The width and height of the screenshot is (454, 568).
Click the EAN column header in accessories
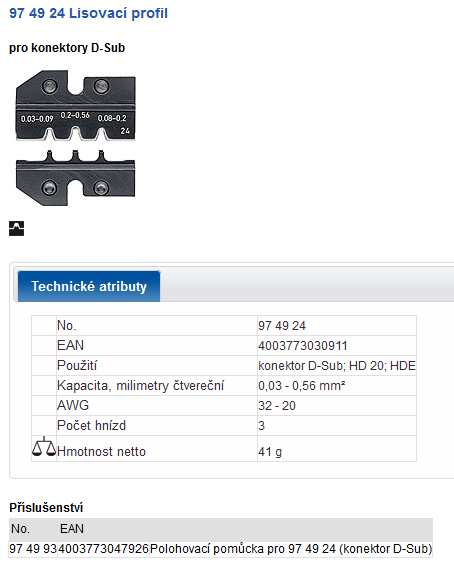click(x=72, y=529)
